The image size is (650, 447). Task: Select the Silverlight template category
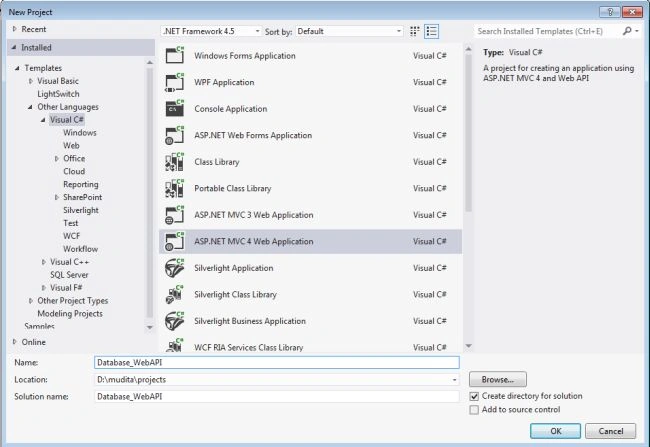tap(81, 210)
